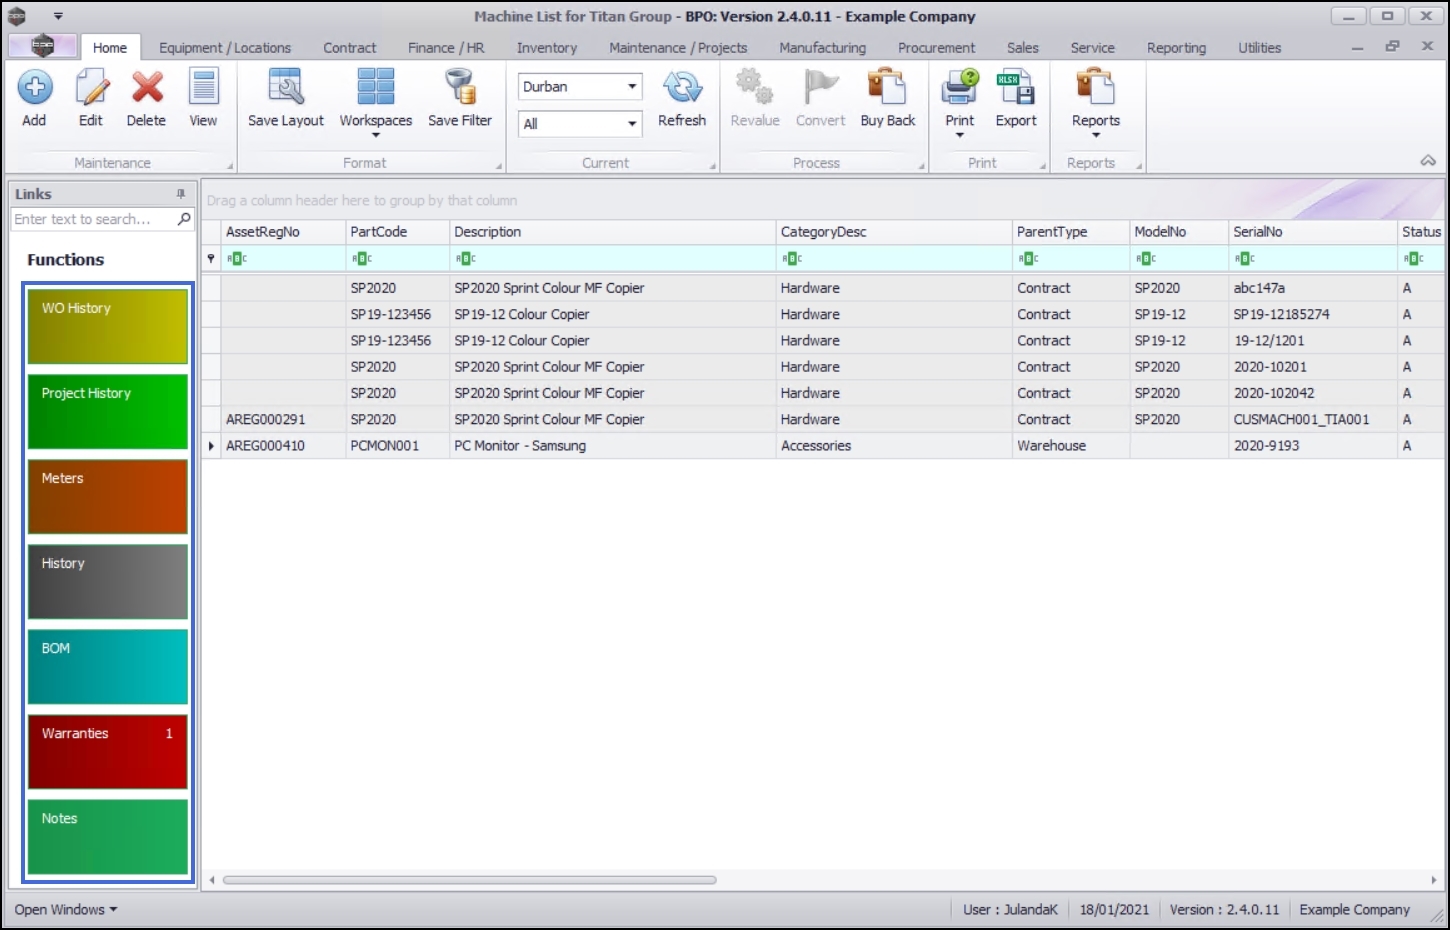Open the Procurement tab
Screen dimensions: 1450x930
click(x=936, y=47)
